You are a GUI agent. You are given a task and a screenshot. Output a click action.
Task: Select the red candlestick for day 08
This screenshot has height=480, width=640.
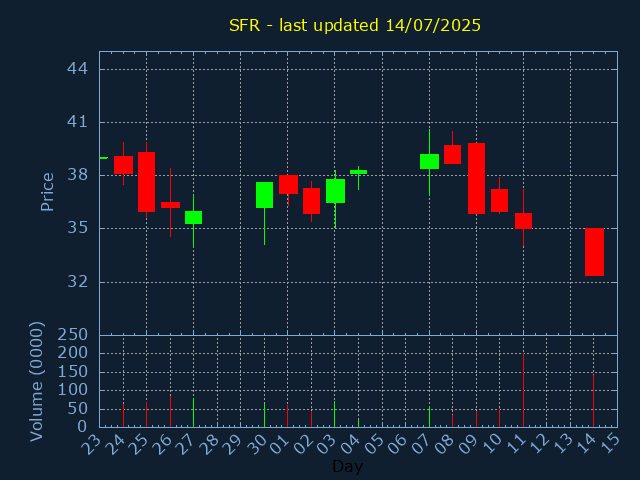pyautogui.click(x=452, y=155)
